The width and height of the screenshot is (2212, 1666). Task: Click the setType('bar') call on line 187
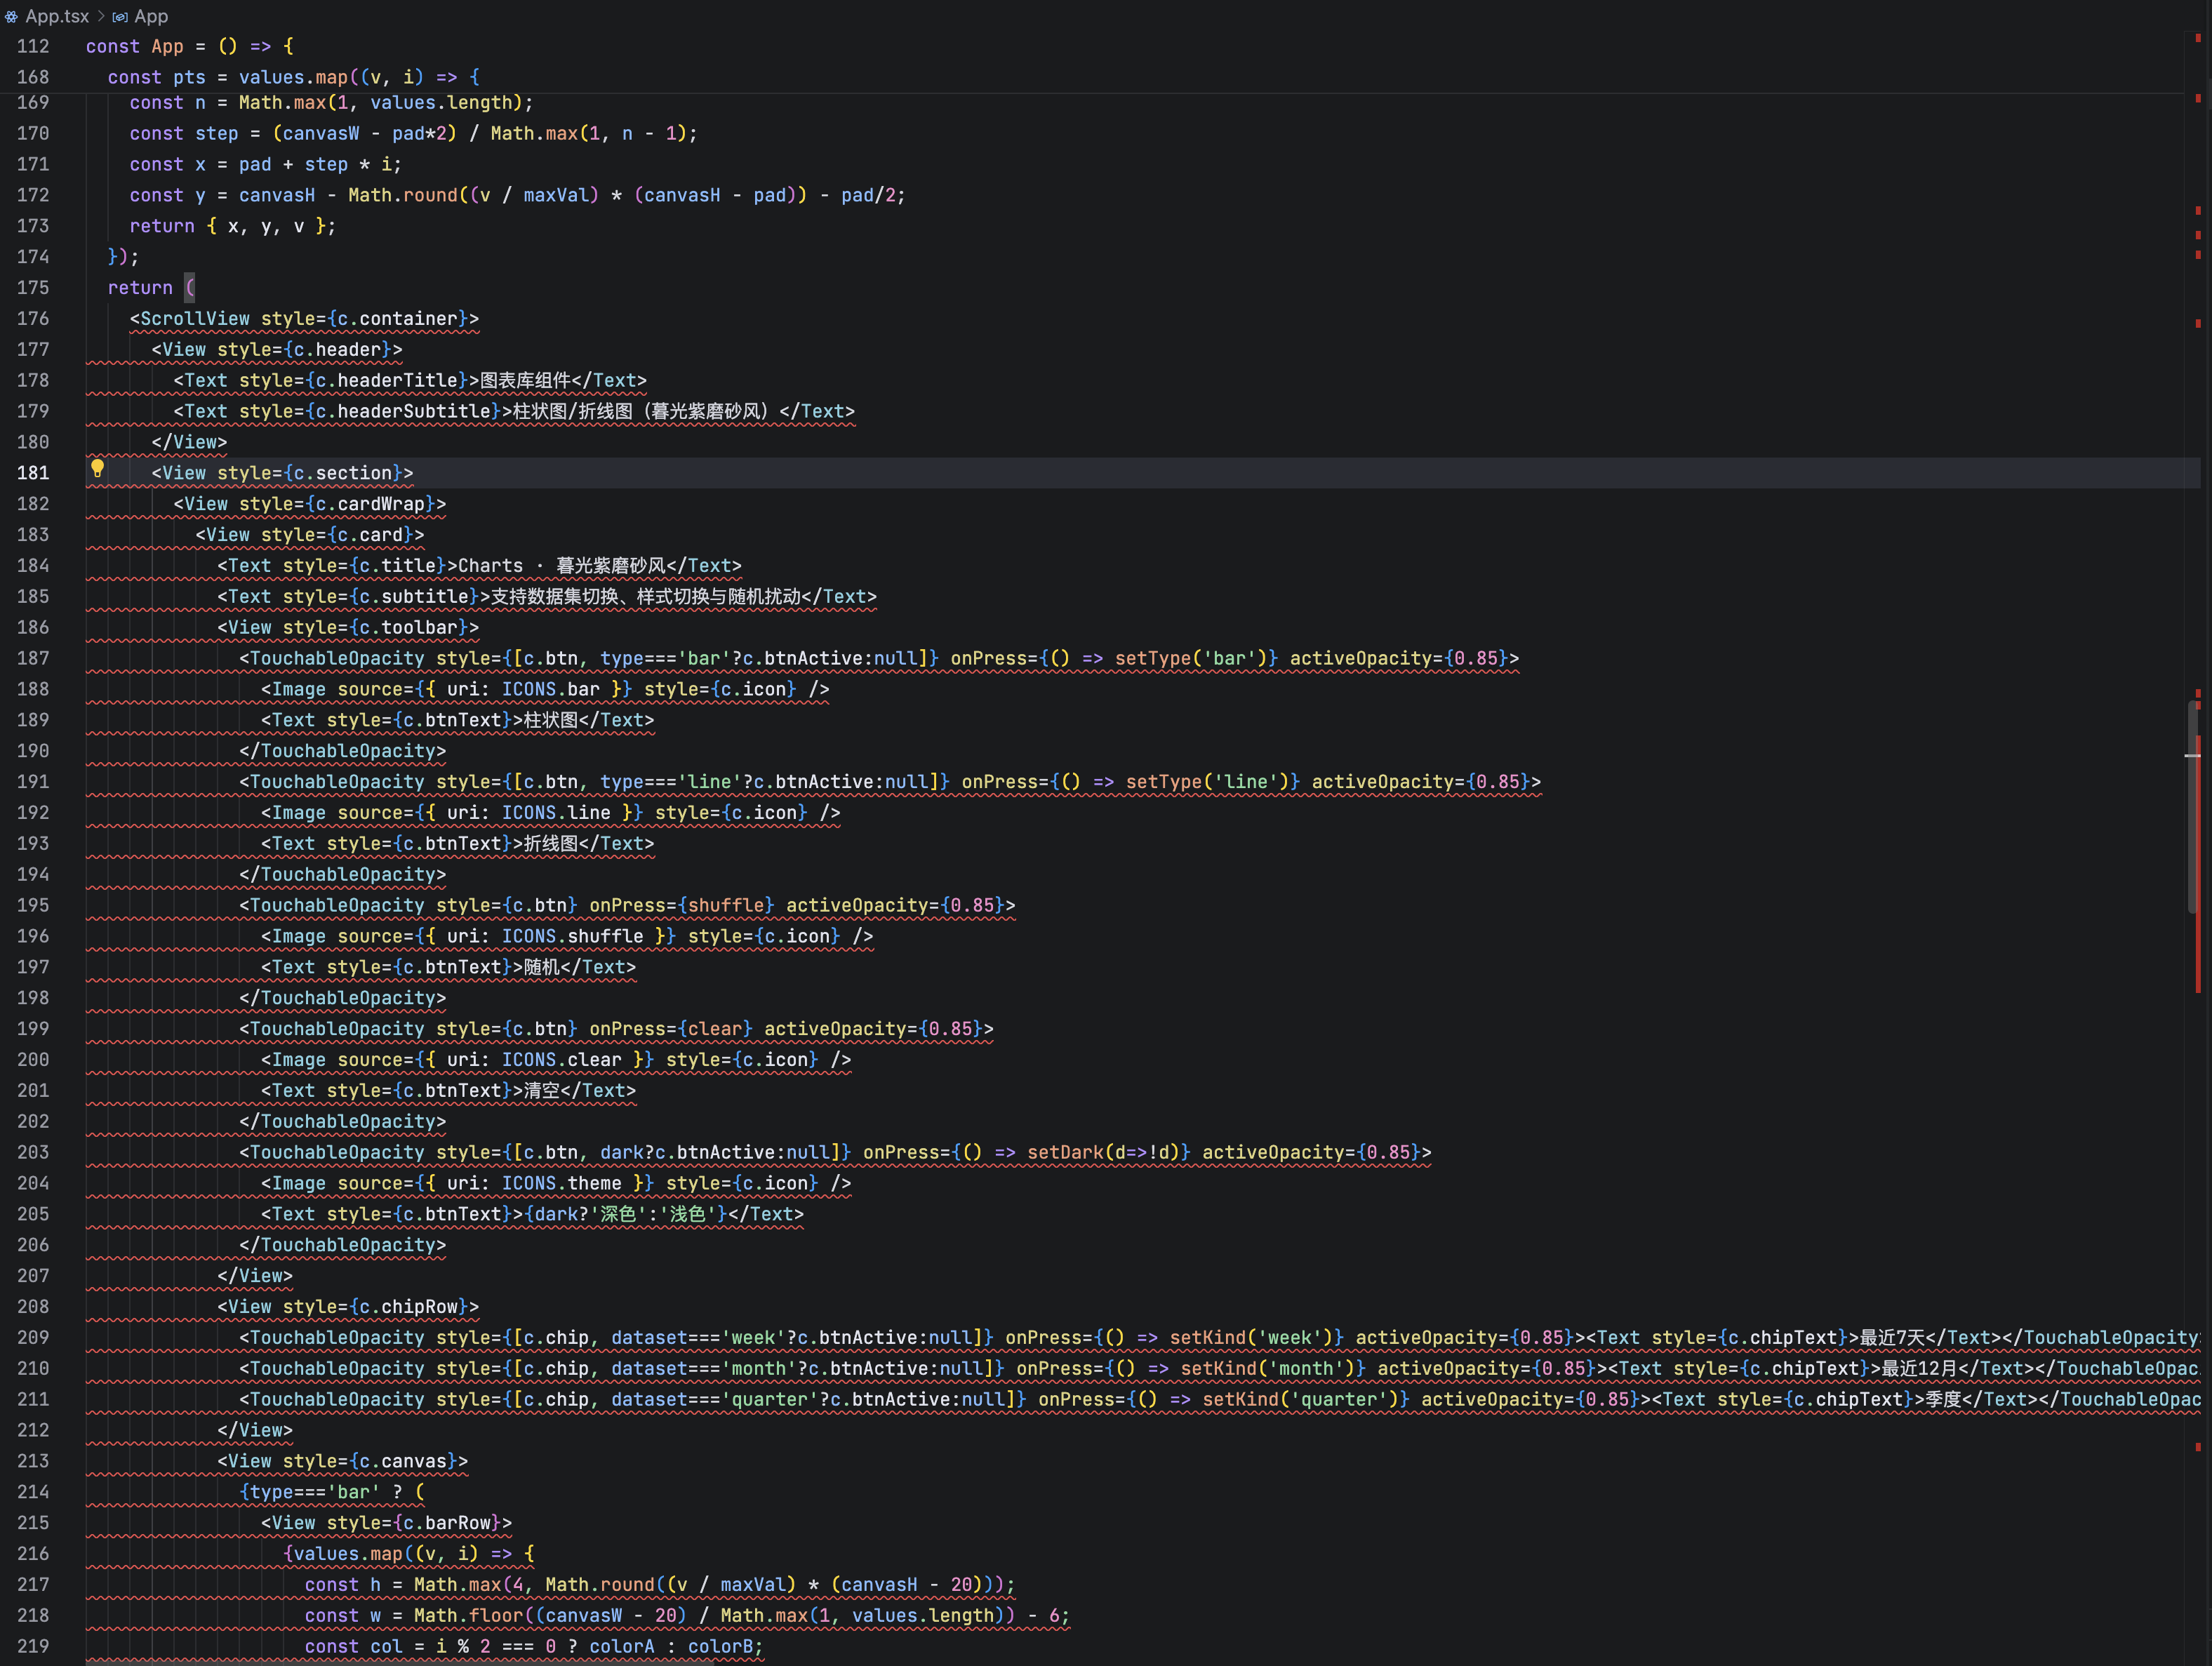click(x=1190, y=658)
